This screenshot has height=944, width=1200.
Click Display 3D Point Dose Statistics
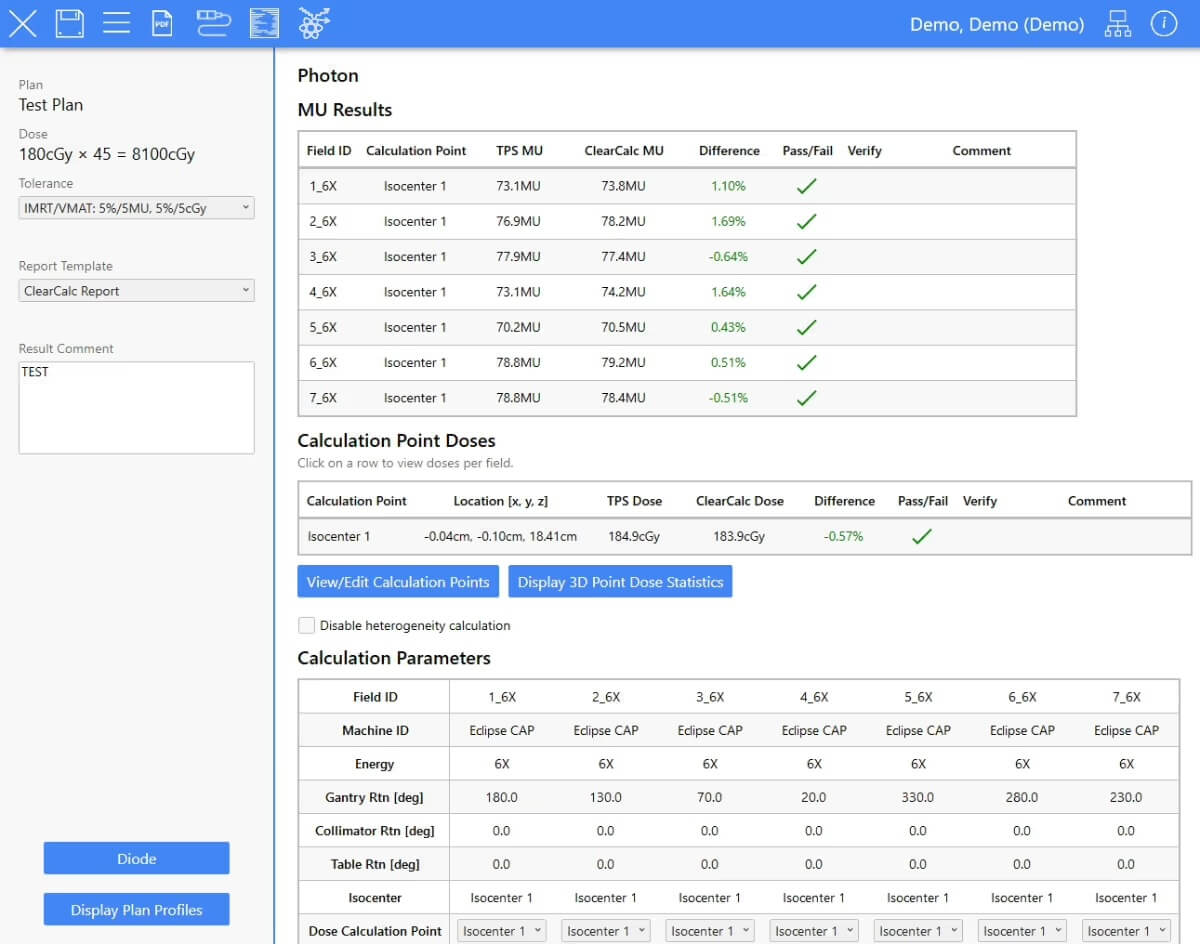click(x=620, y=582)
